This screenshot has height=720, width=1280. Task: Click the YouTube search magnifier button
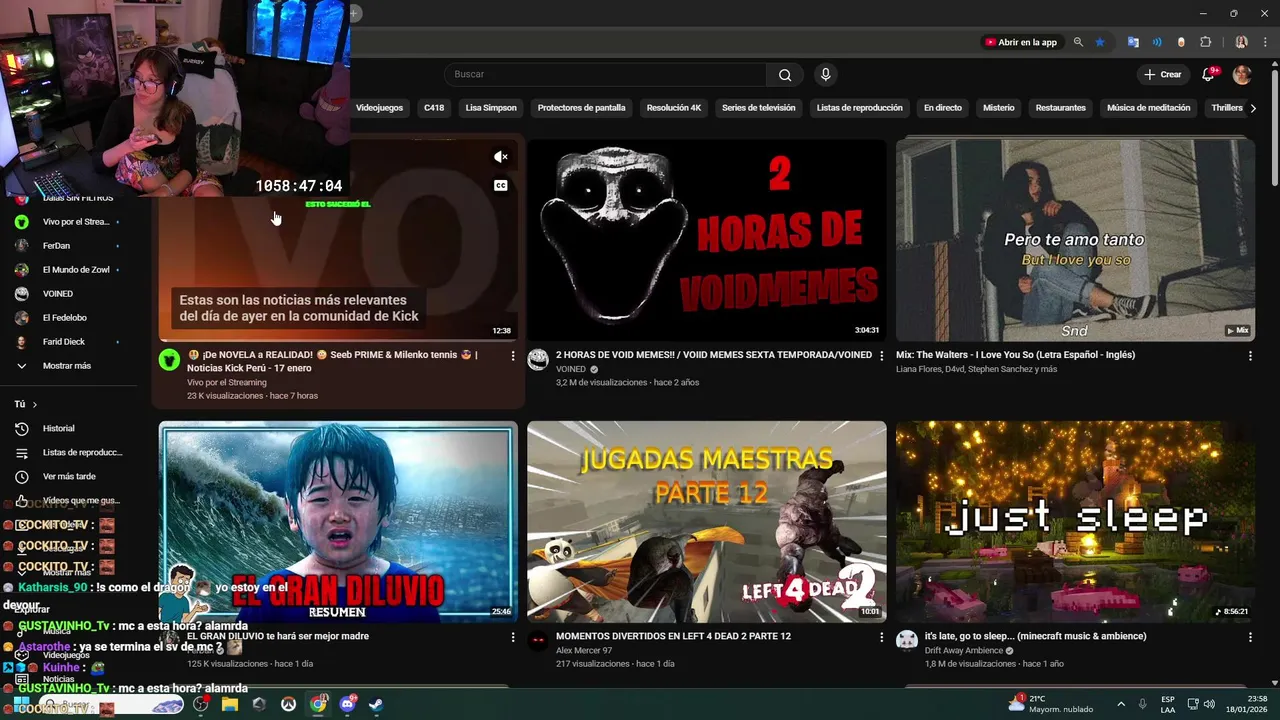785,75
